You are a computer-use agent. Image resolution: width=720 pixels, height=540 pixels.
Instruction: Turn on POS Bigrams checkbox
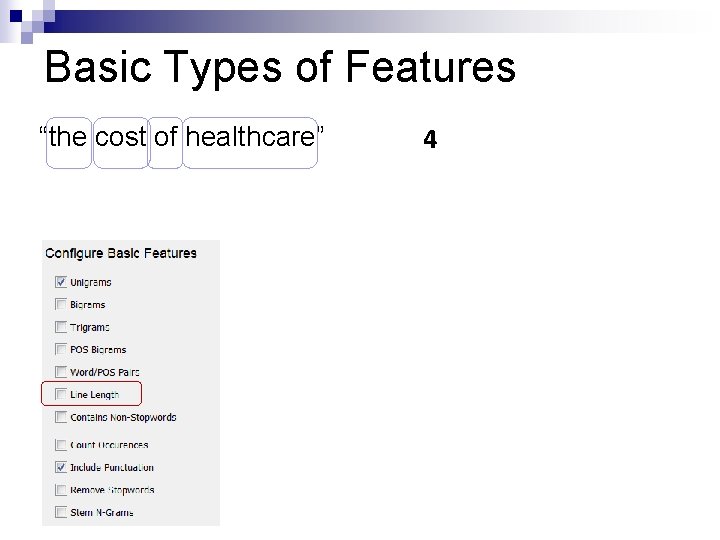coord(61,349)
